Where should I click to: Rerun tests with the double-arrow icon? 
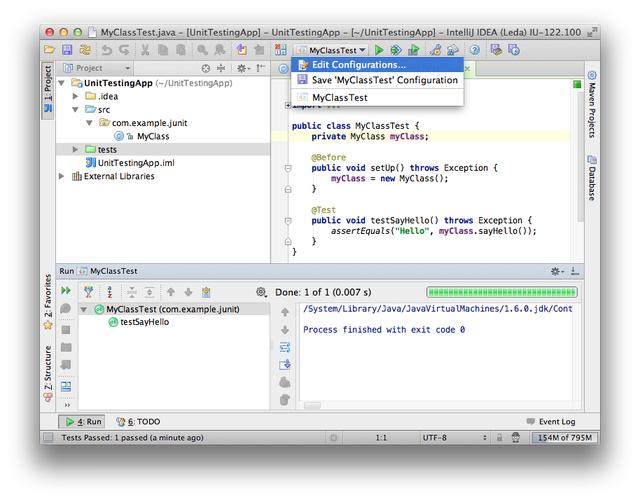[x=66, y=290]
